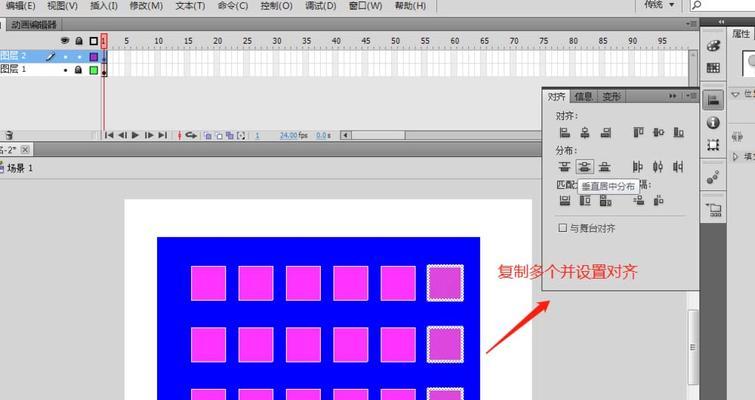This screenshot has height=400, width=755.
Task: Enable the onion skin icon
Action: (204, 135)
